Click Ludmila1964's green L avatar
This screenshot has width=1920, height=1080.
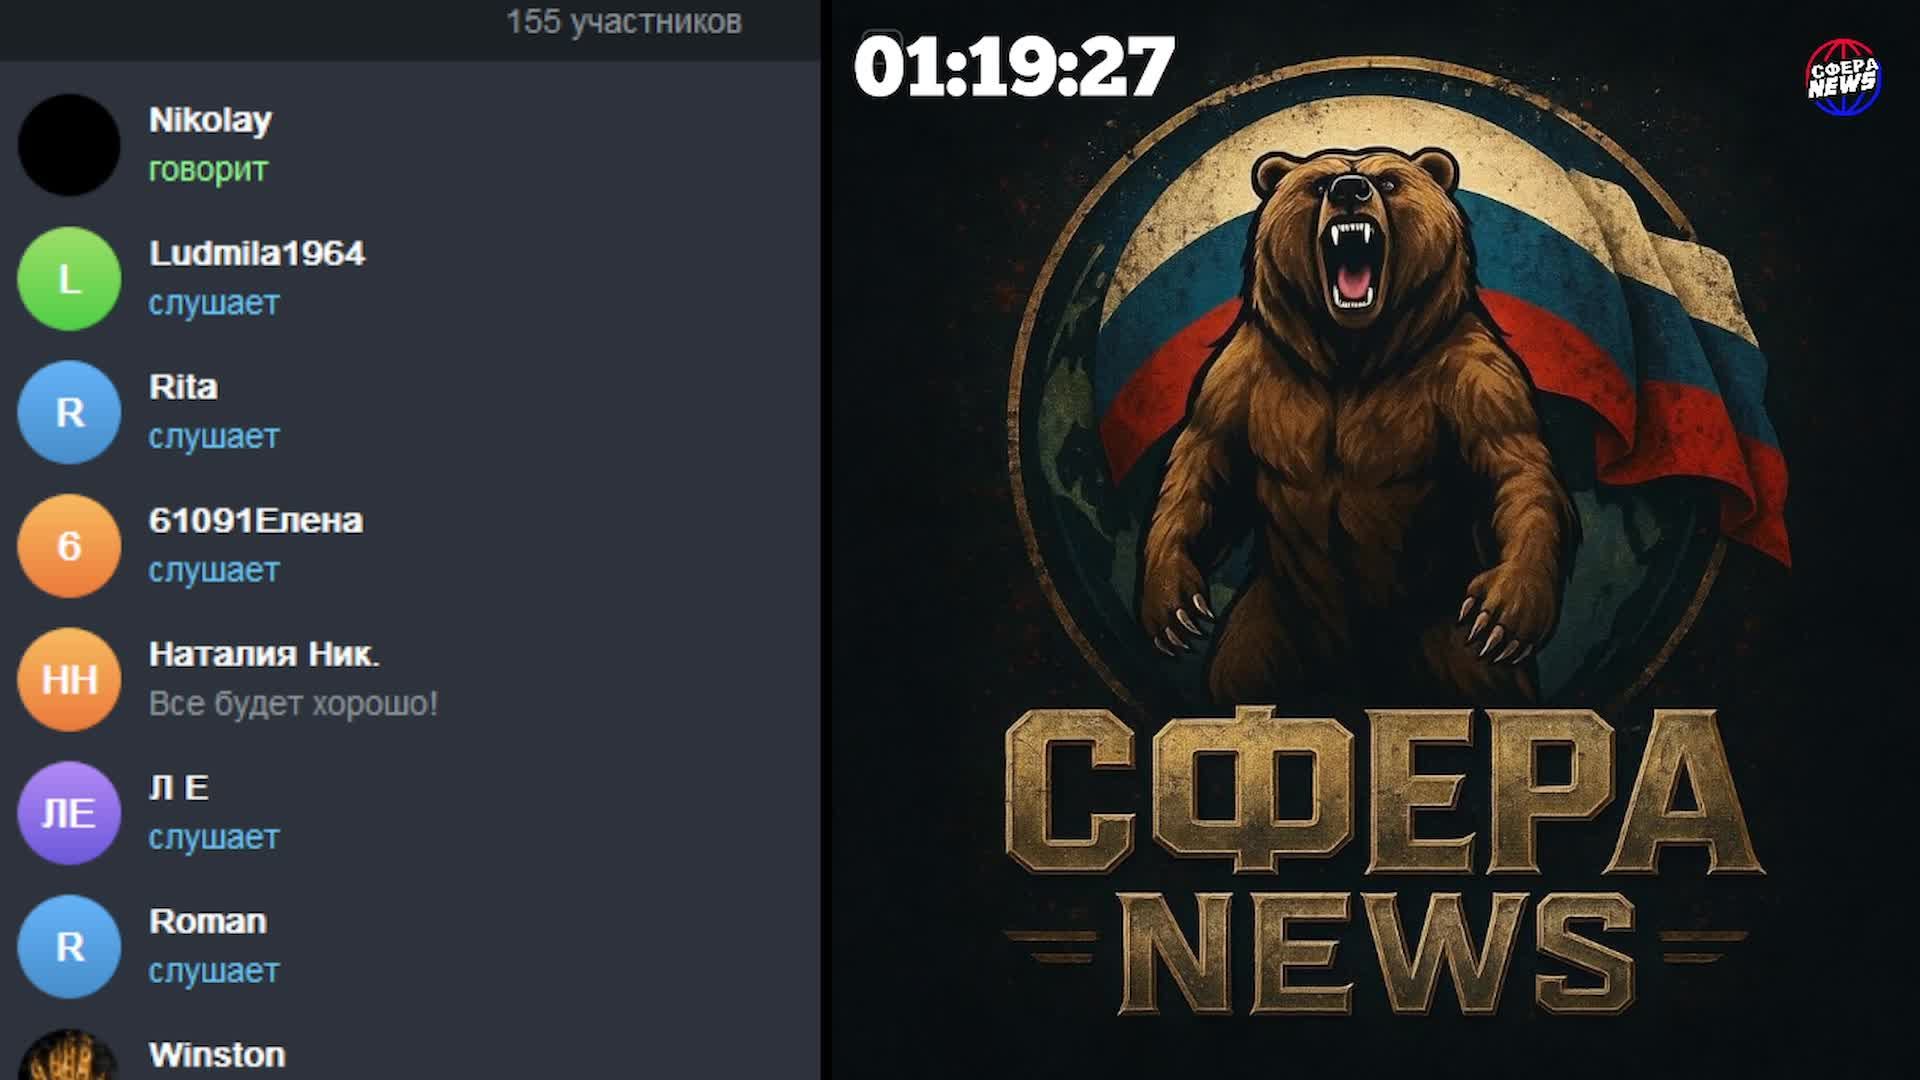point(69,279)
